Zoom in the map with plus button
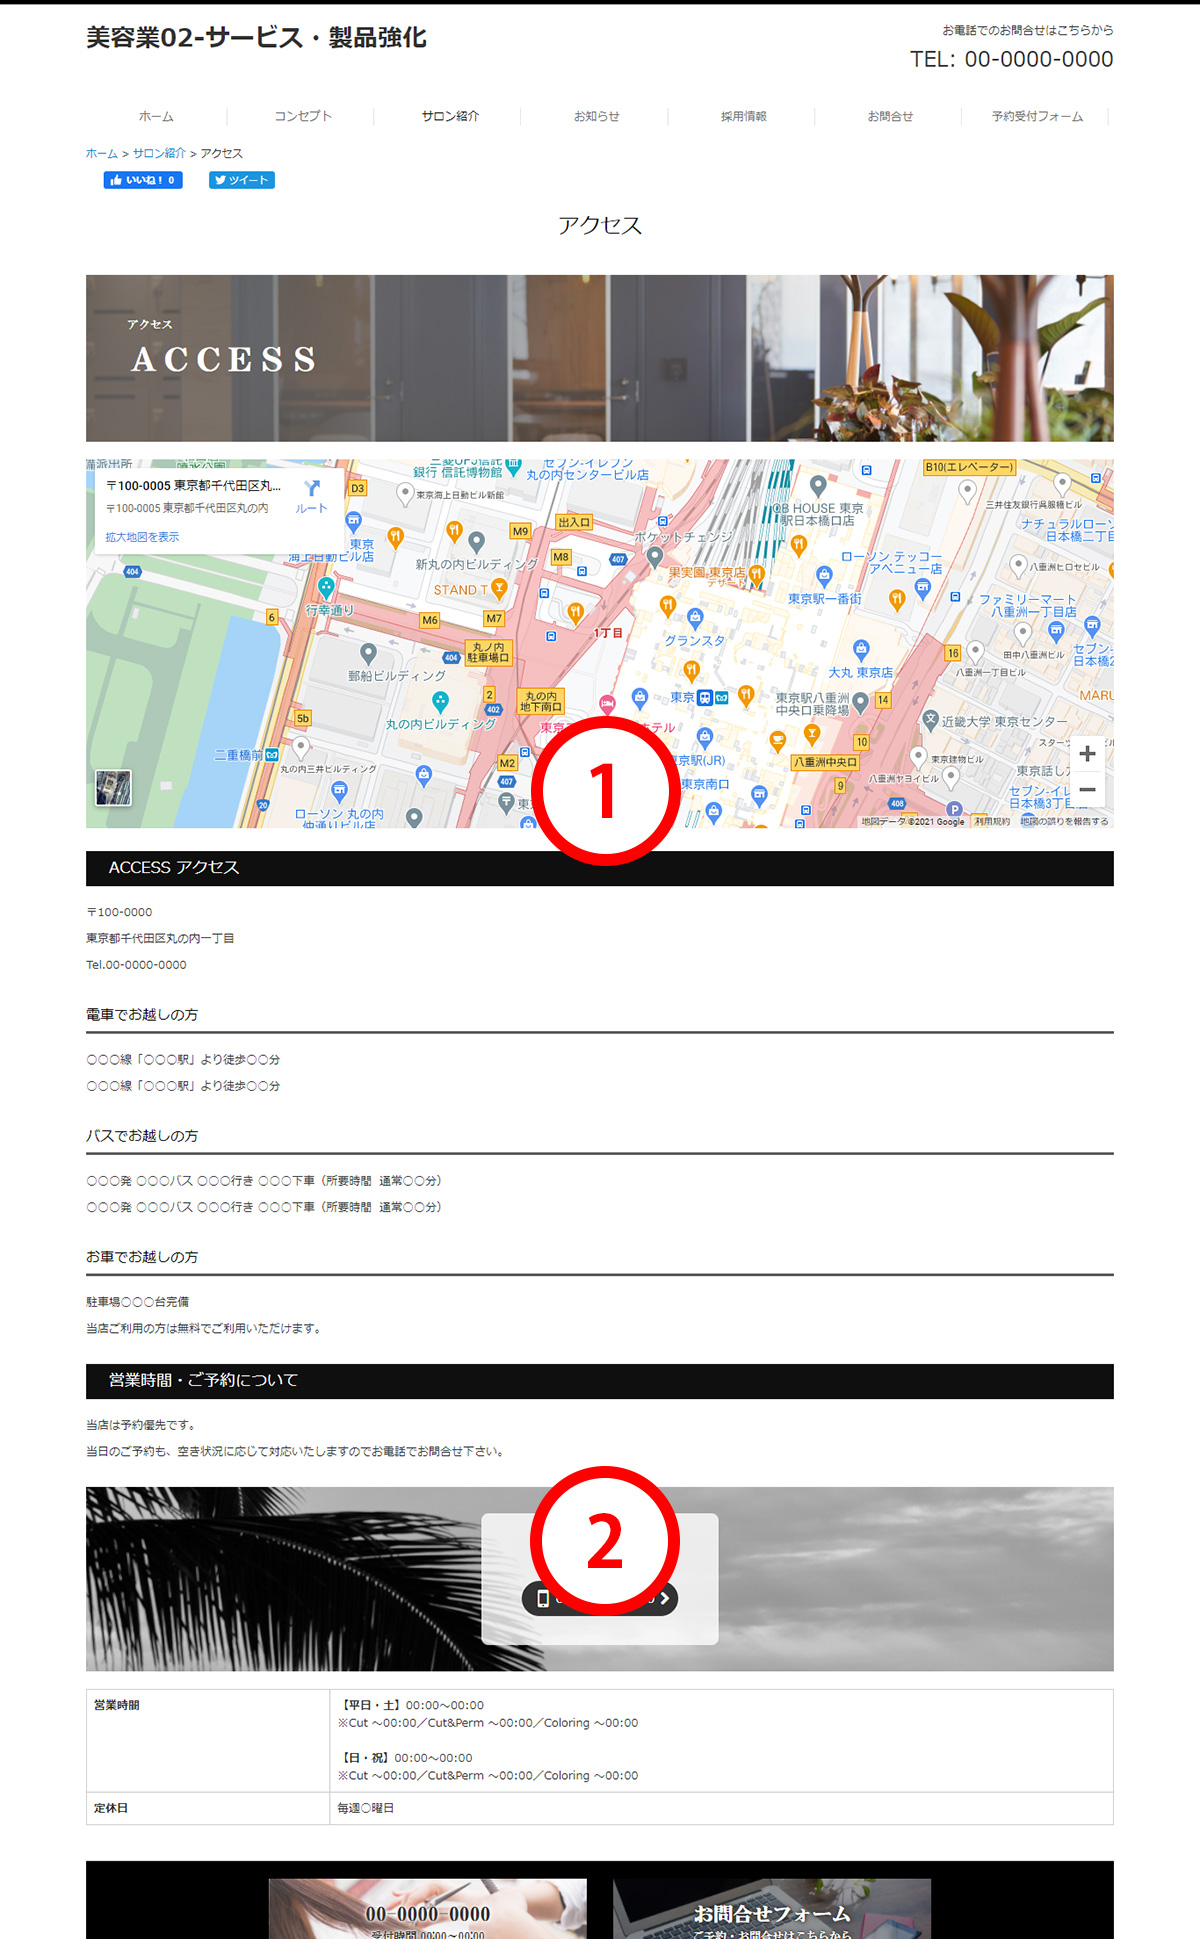 pos(1087,754)
